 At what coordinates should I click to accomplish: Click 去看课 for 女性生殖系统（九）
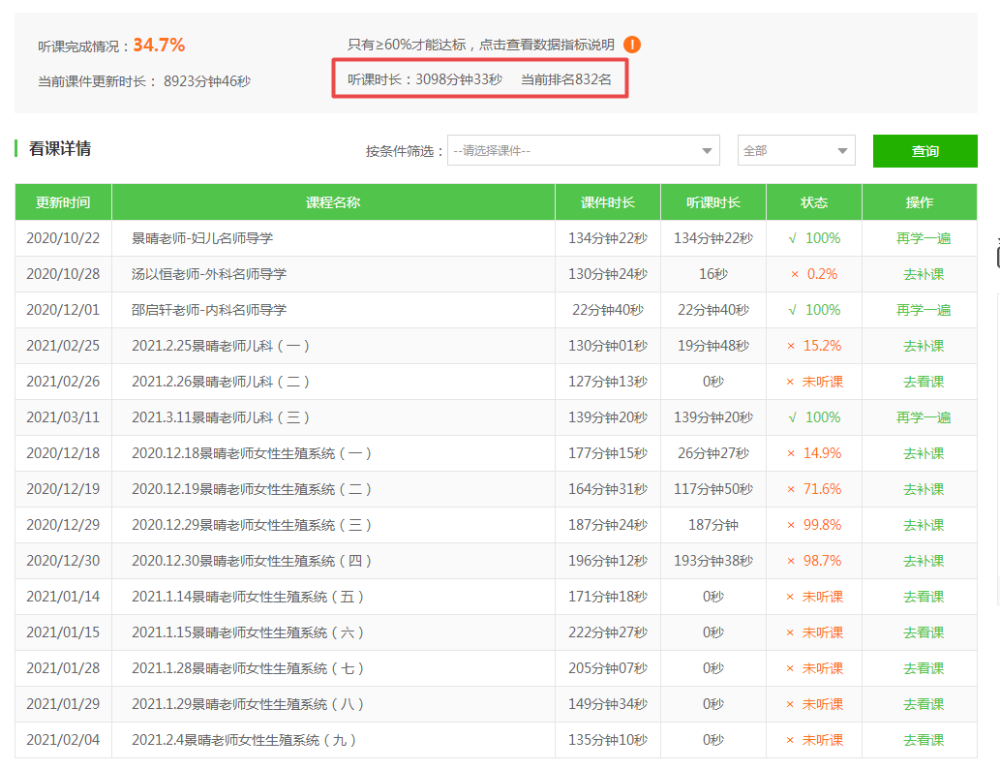[x=923, y=740]
